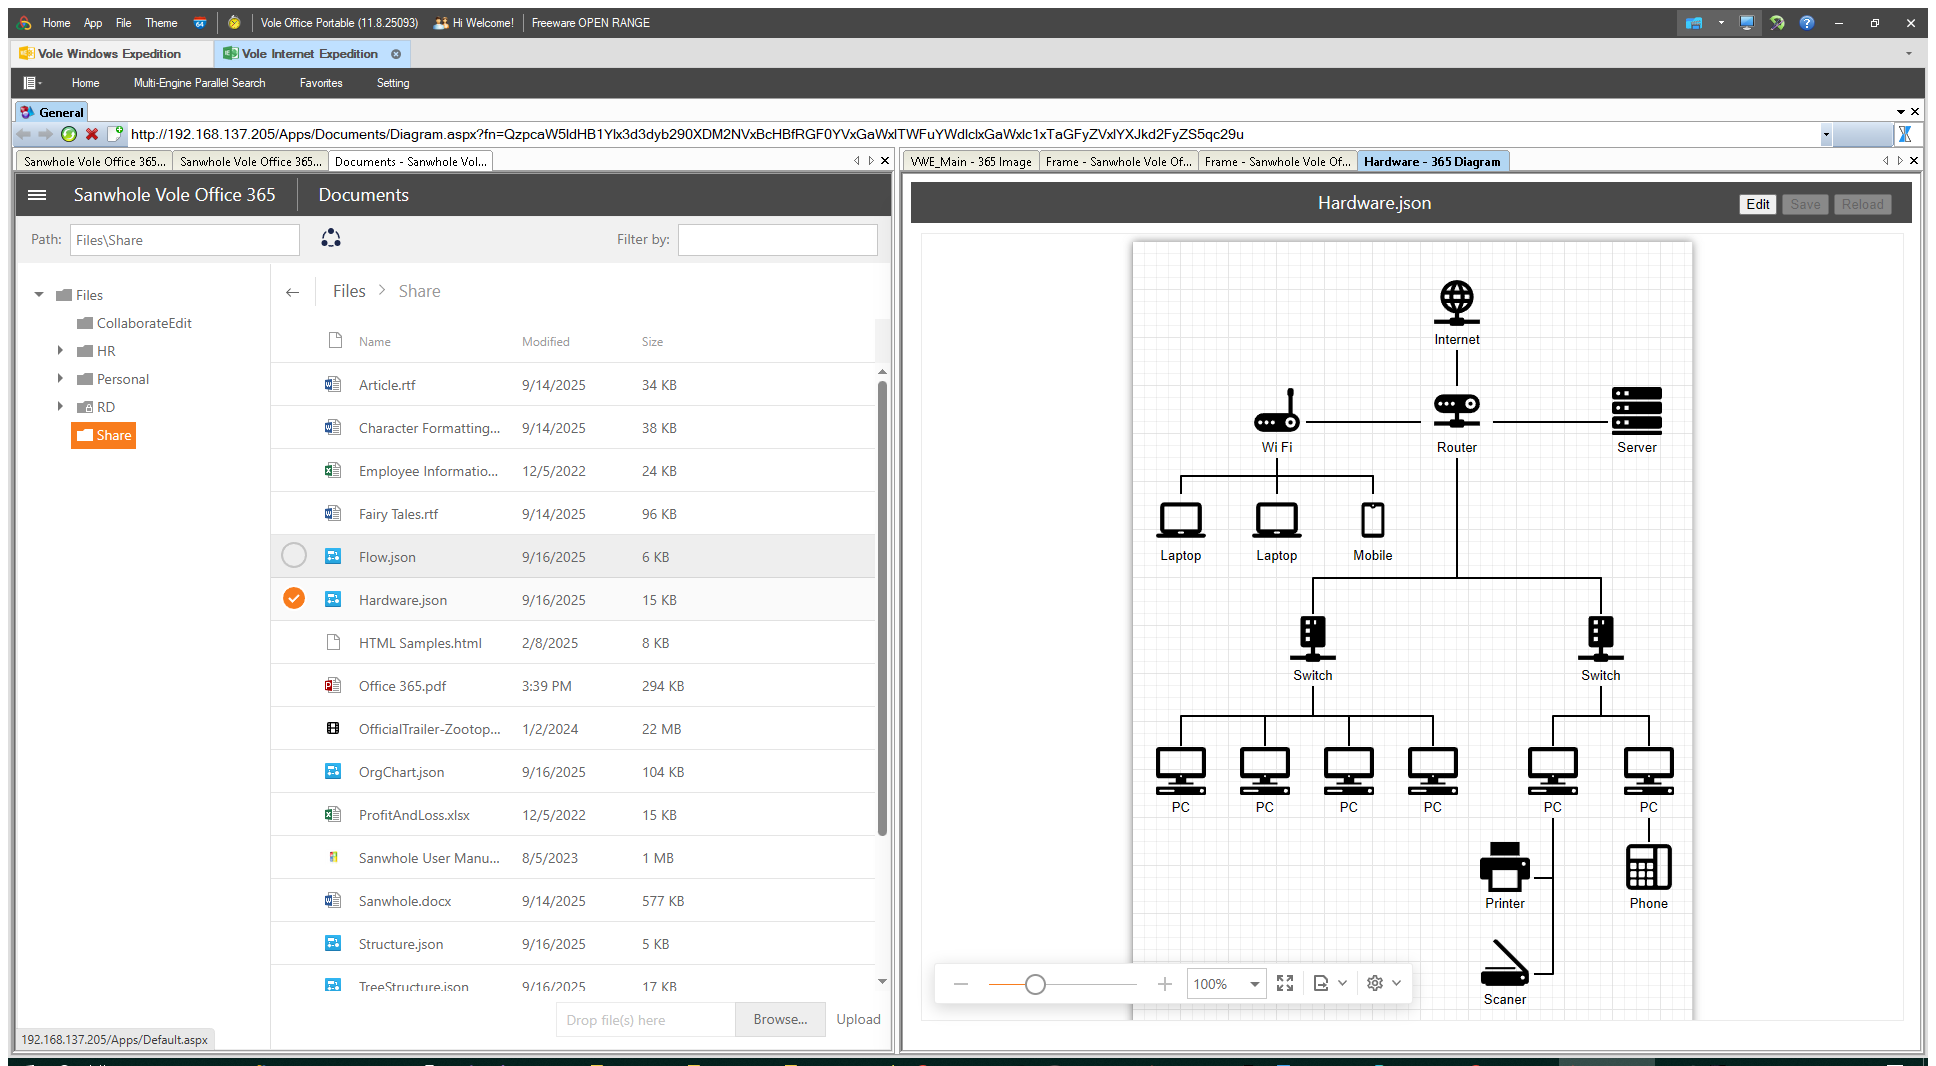Expand the HR folder in the tree
The width and height of the screenshot is (1936, 1066).
point(60,351)
